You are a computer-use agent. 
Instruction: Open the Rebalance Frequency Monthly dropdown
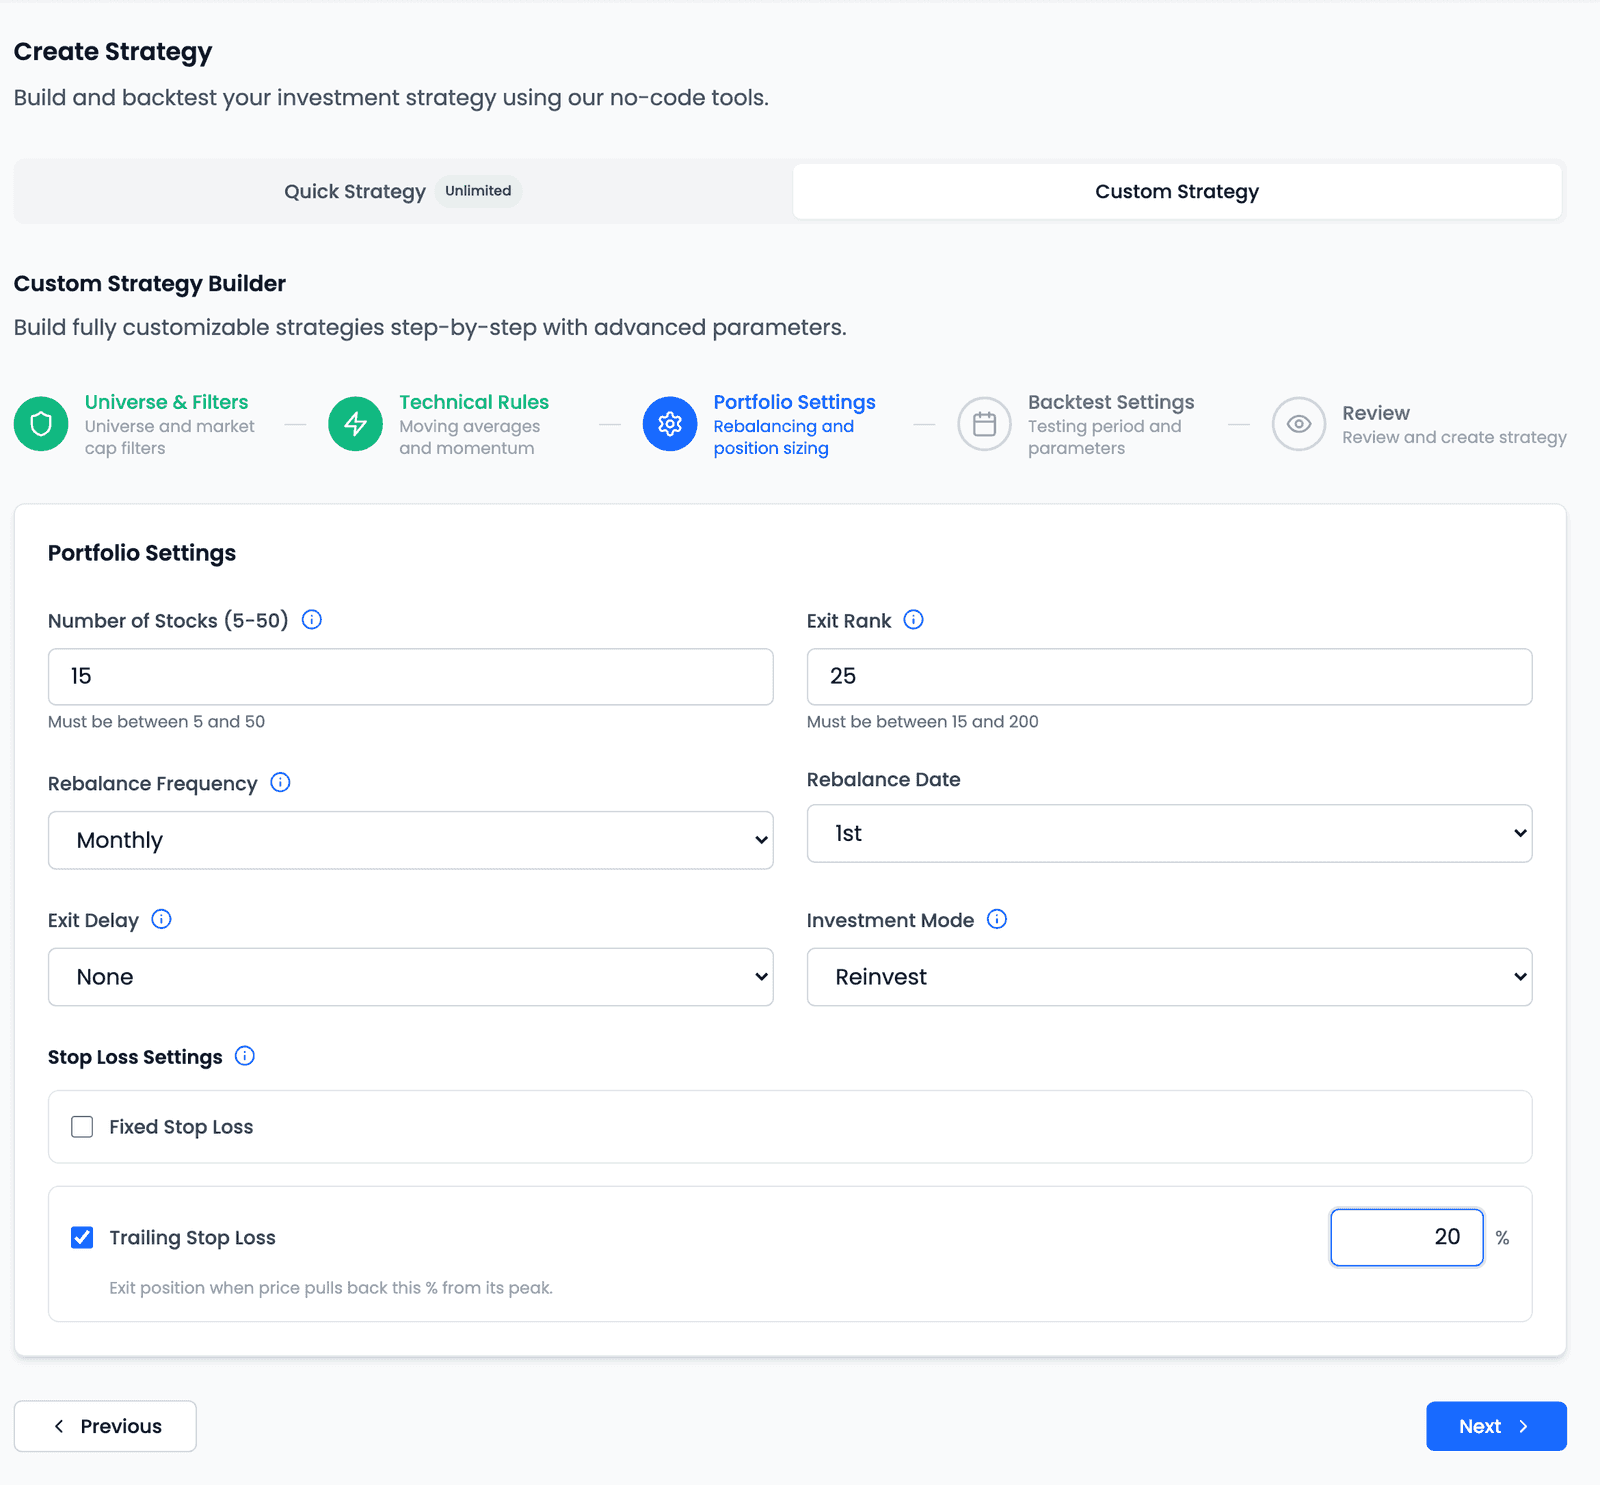coord(411,840)
